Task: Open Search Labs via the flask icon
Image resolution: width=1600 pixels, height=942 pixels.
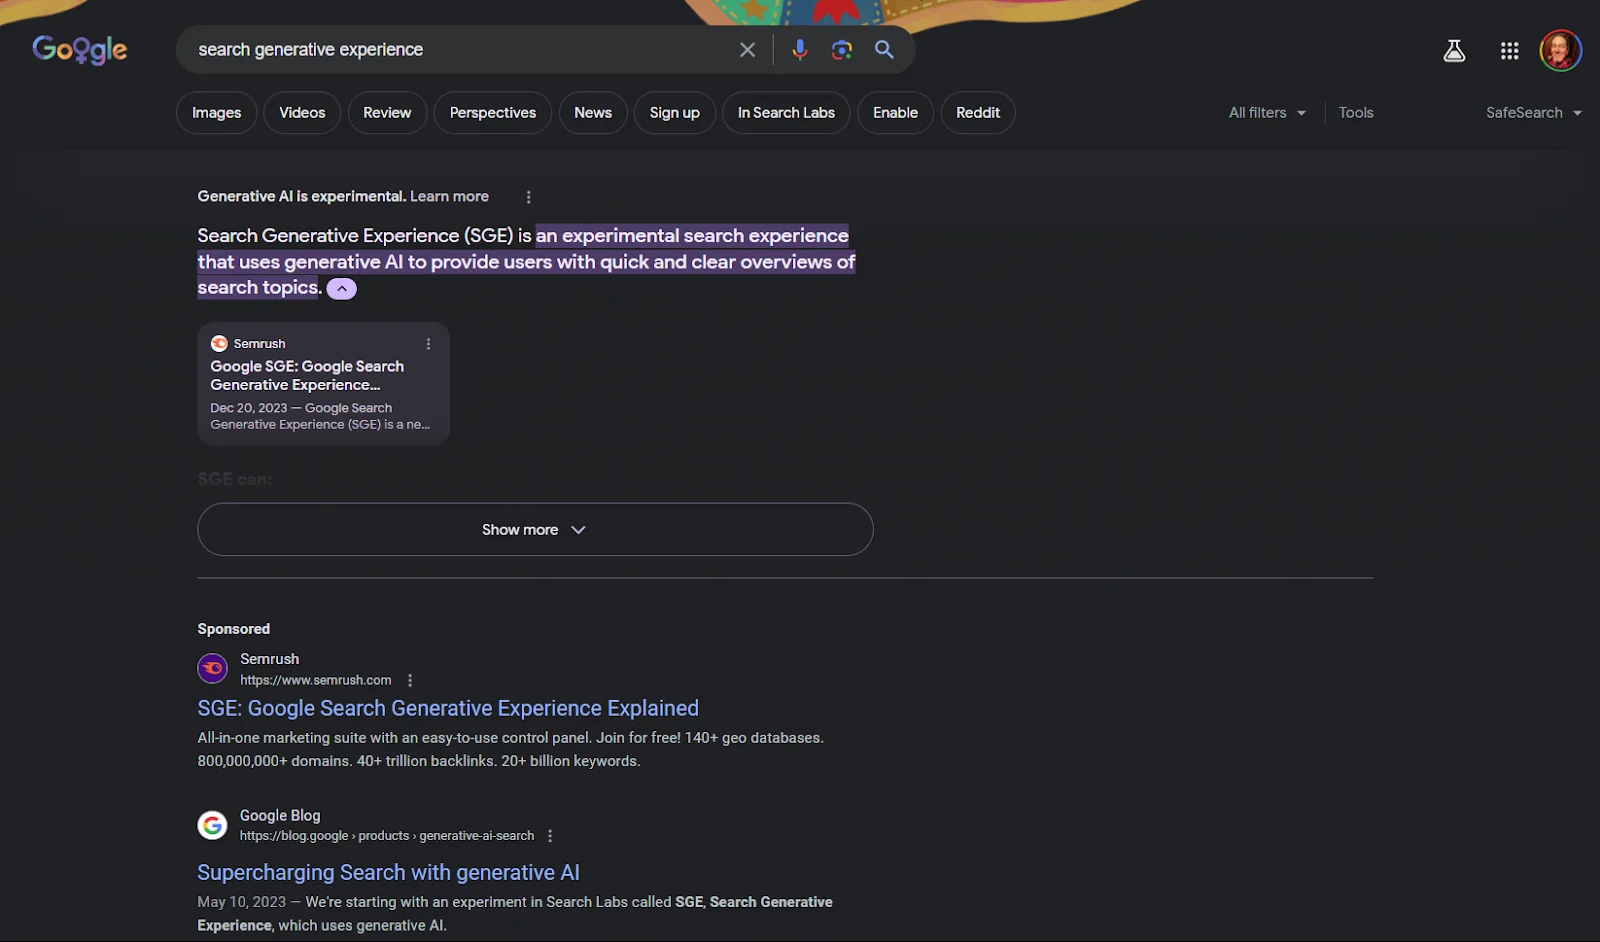Action: point(1454,49)
